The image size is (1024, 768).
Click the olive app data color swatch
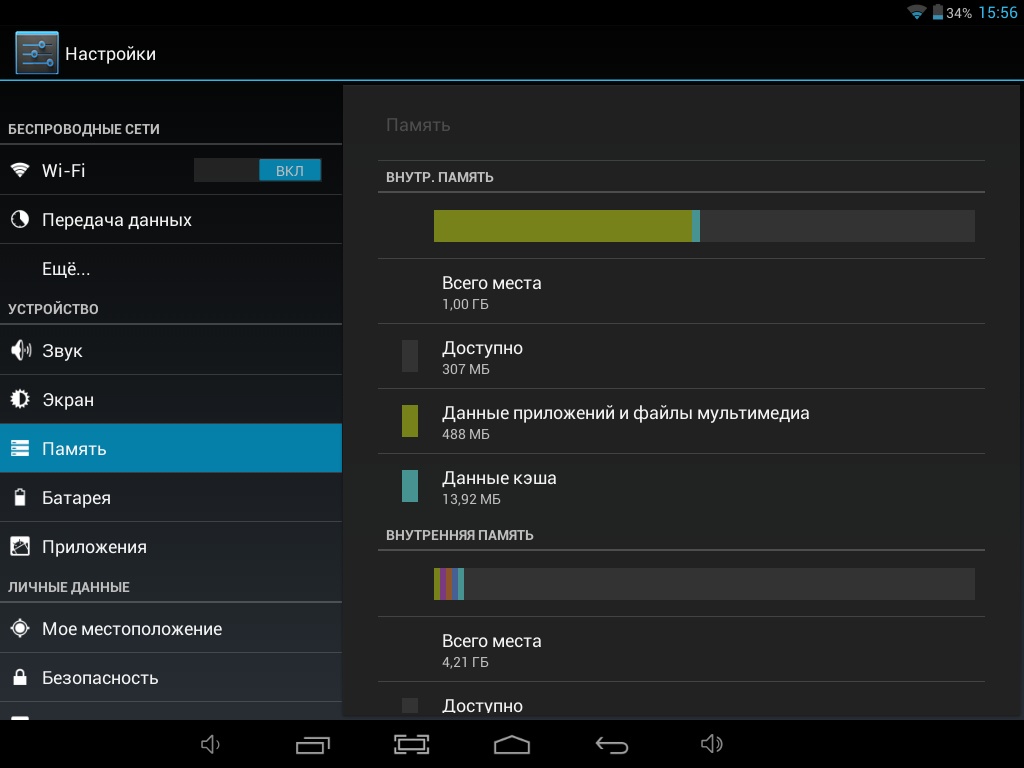(x=410, y=421)
